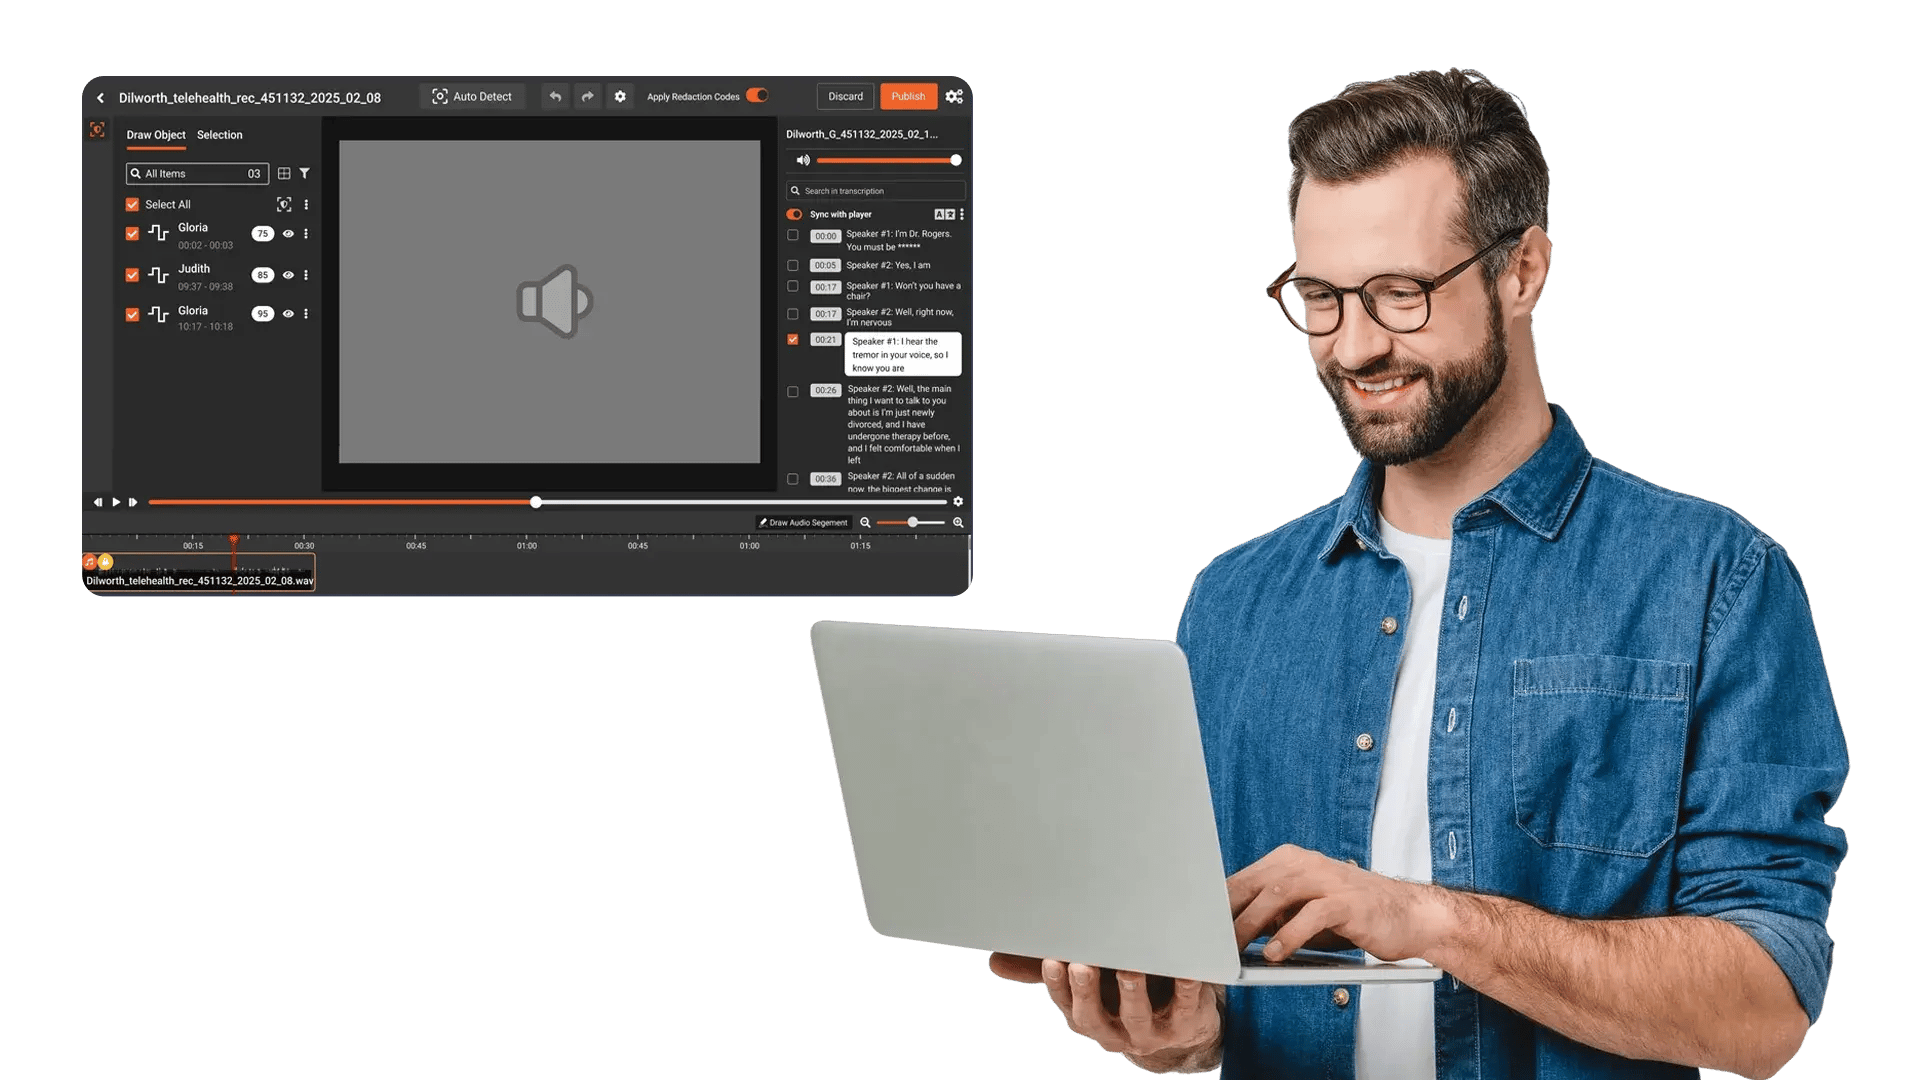Click the focus detect icon beside Select All
This screenshot has width=1920, height=1080.
(x=284, y=204)
